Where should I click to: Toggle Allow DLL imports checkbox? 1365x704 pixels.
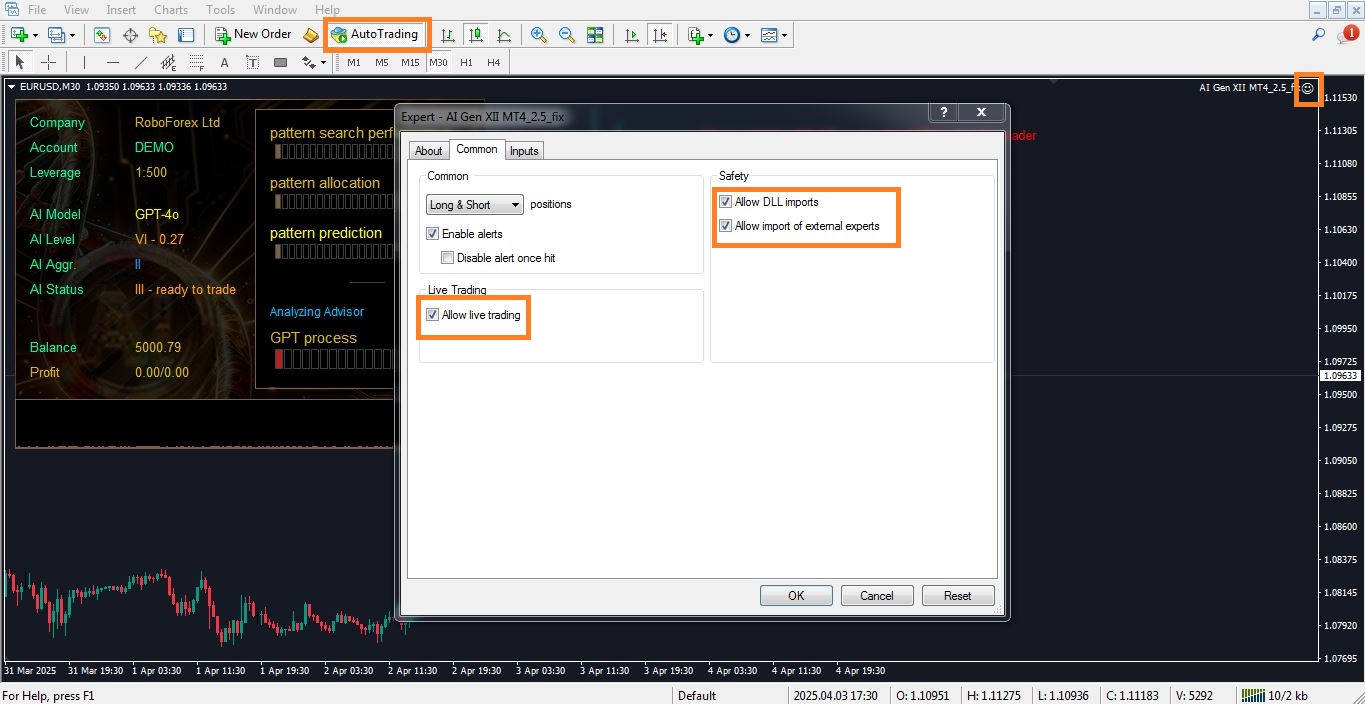(x=726, y=202)
